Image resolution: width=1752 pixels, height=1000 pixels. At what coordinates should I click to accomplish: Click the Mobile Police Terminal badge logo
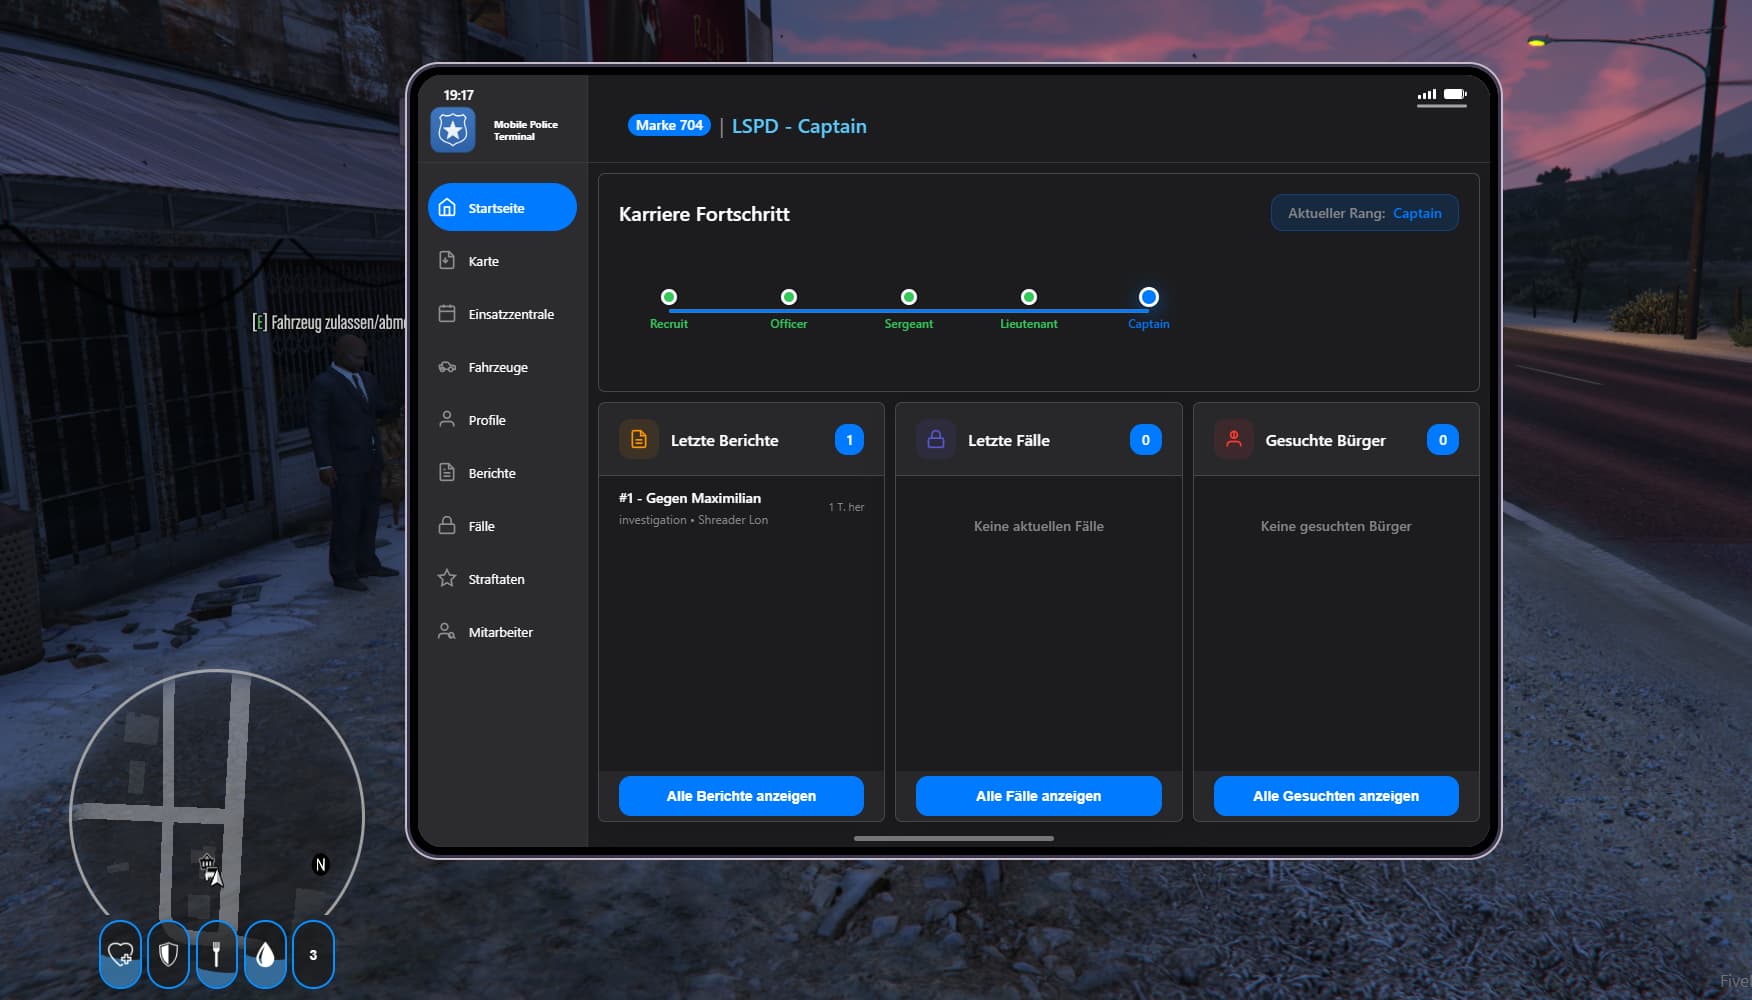453,130
